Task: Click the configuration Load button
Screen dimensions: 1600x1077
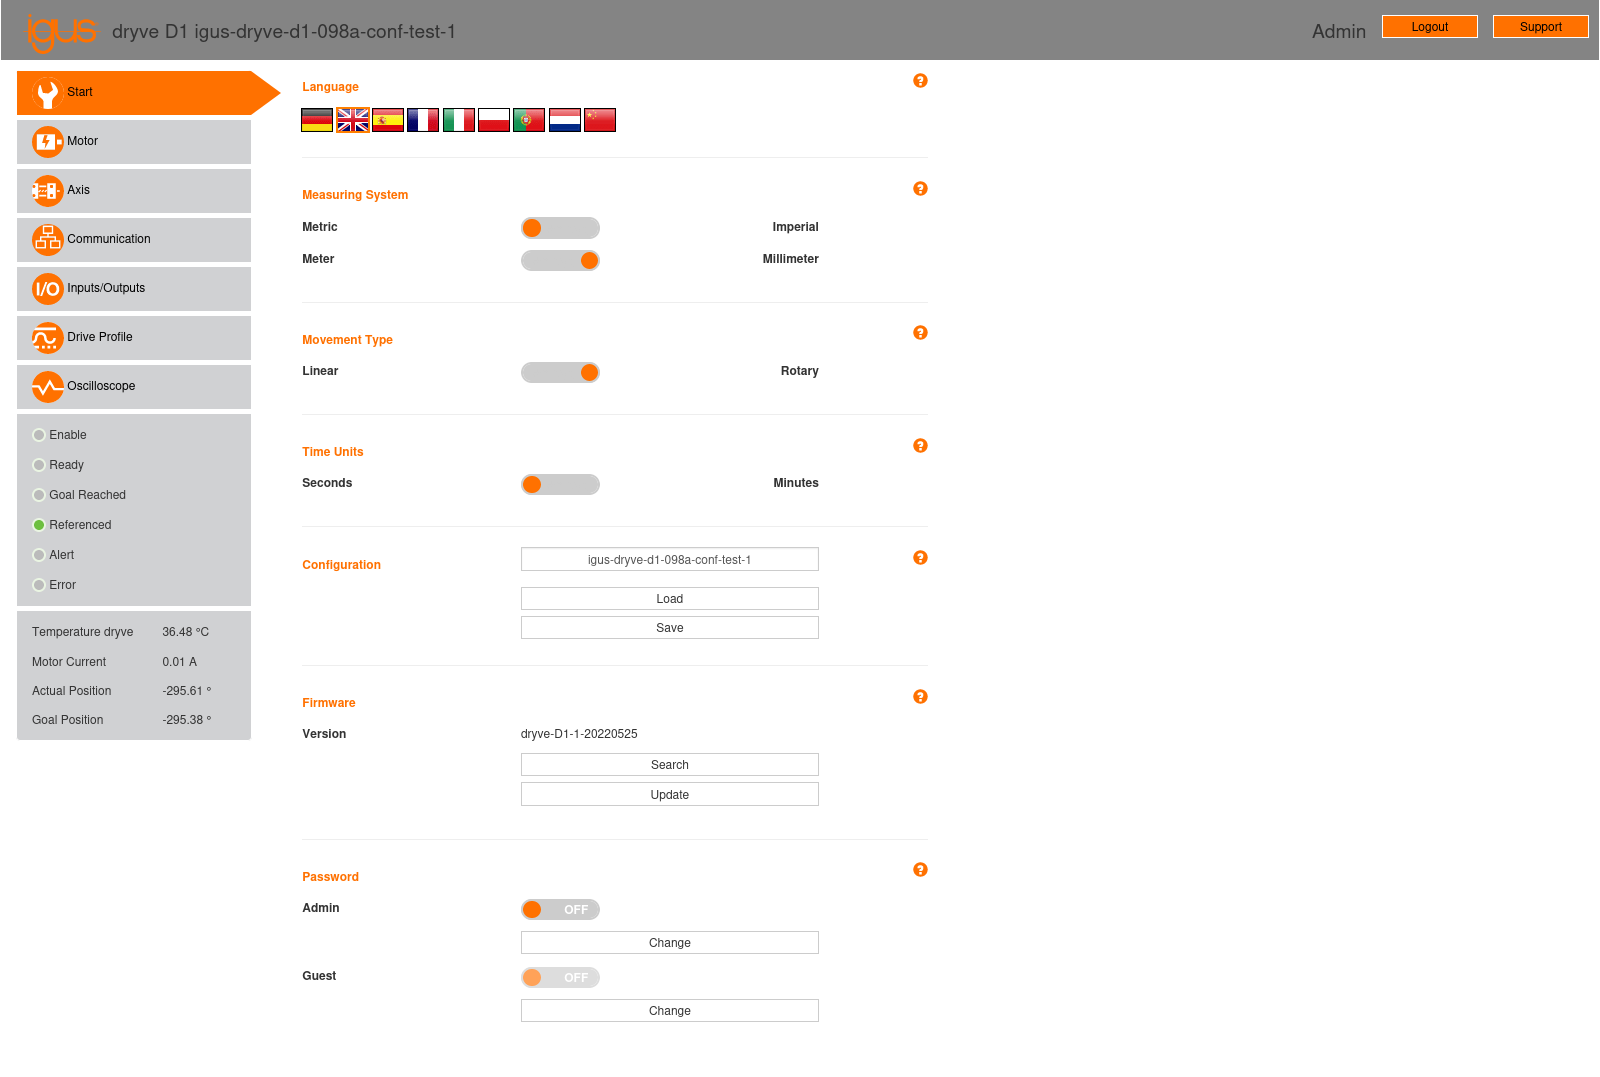Action: (x=669, y=599)
